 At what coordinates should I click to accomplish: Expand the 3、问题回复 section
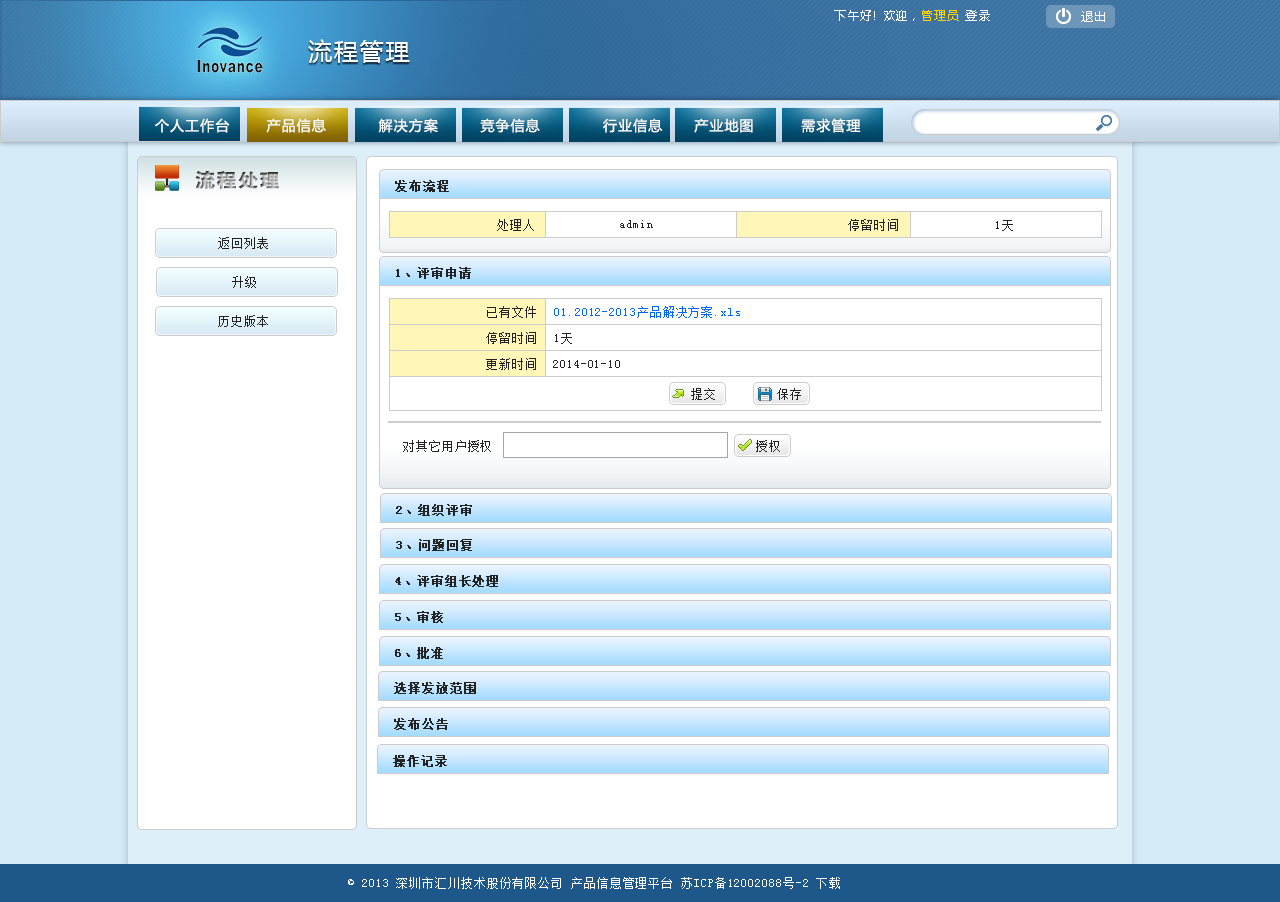pos(745,544)
